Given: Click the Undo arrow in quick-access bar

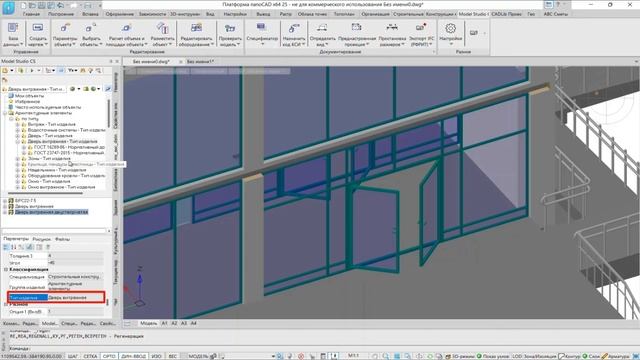Looking at the screenshot, I should pos(60,5).
